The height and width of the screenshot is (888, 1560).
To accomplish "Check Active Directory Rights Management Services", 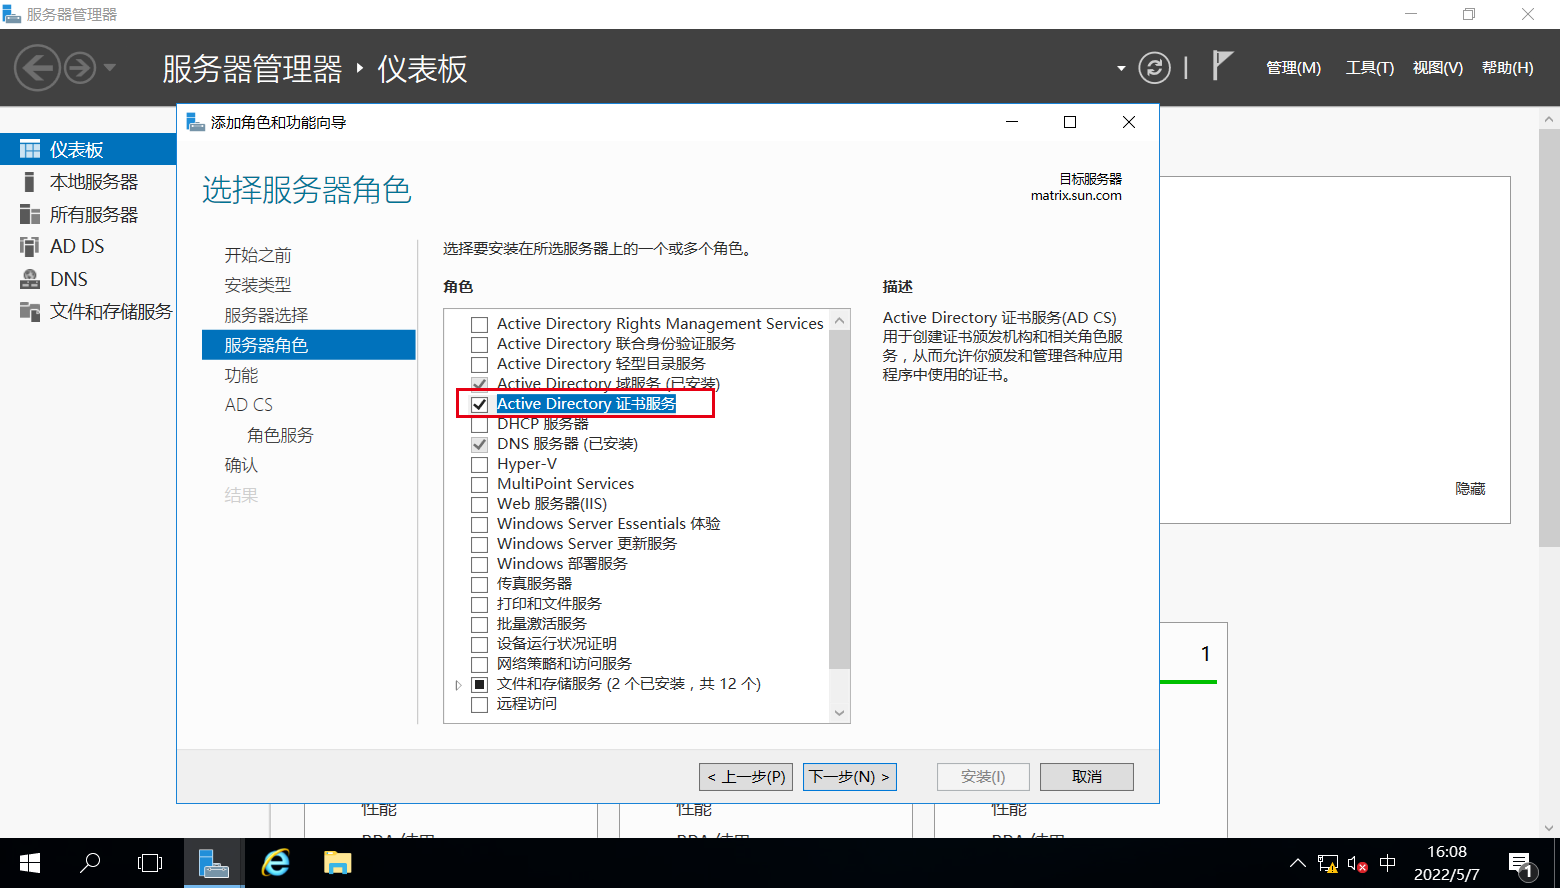I will coord(480,324).
